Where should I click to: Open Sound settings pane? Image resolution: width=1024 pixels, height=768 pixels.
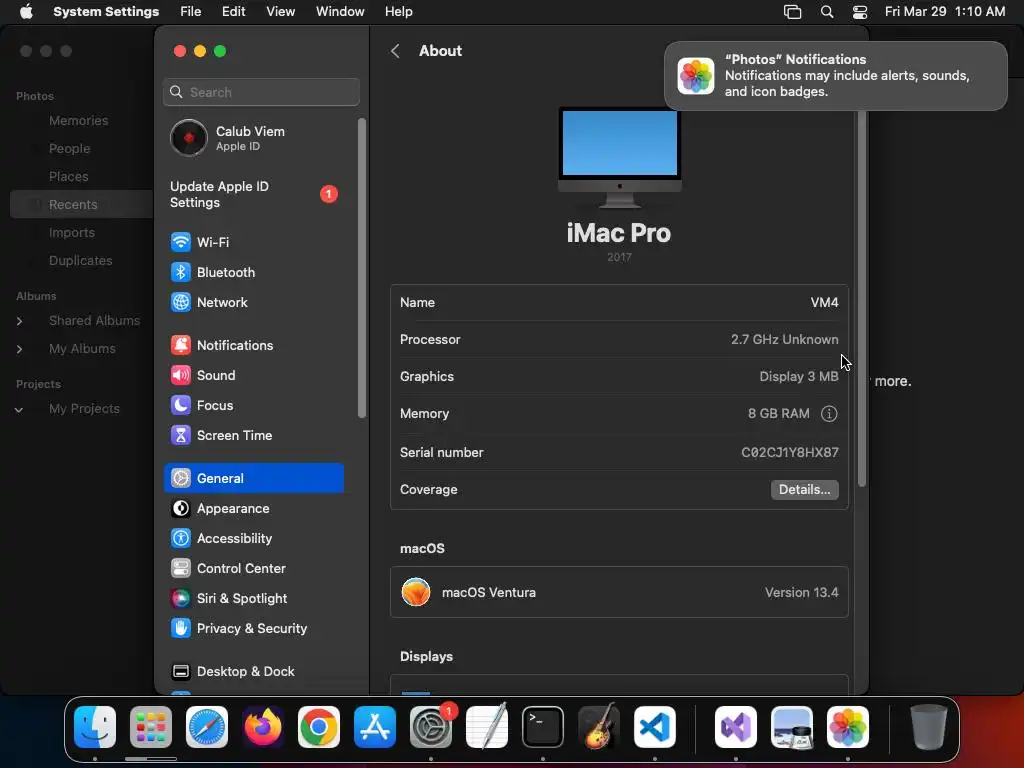(x=253, y=376)
